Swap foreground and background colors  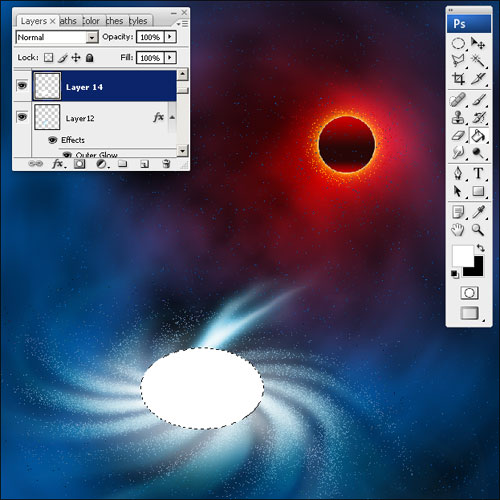pyautogui.click(x=480, y=248)
